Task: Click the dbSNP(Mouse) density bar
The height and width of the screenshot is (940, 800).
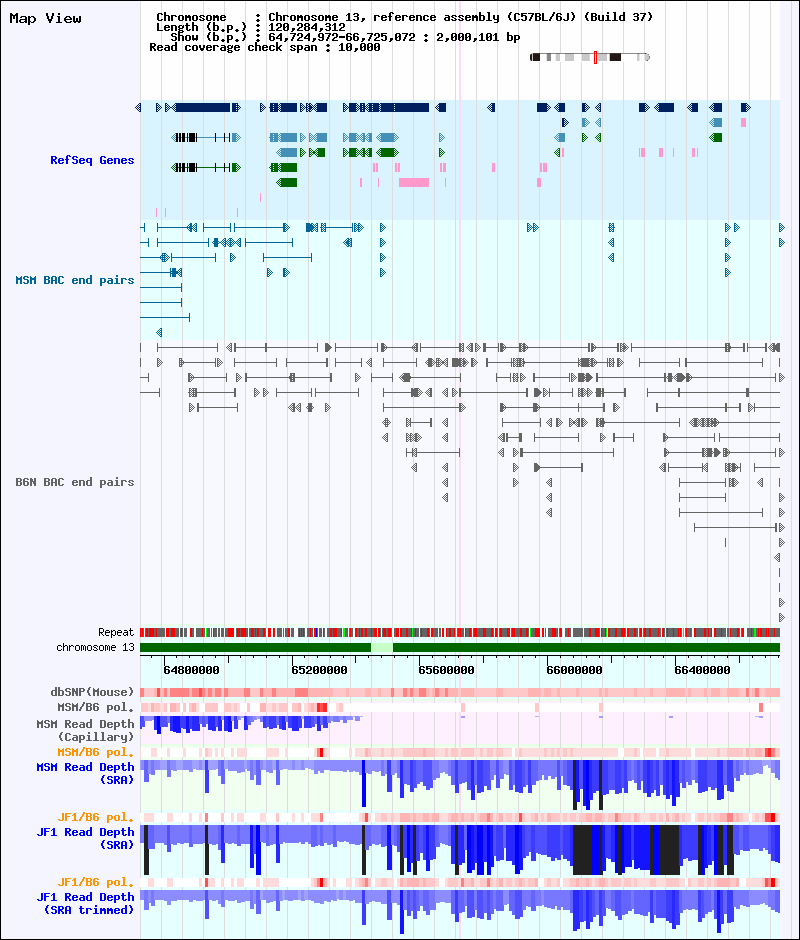Action: pyautogui.click(x=460, y=692)
